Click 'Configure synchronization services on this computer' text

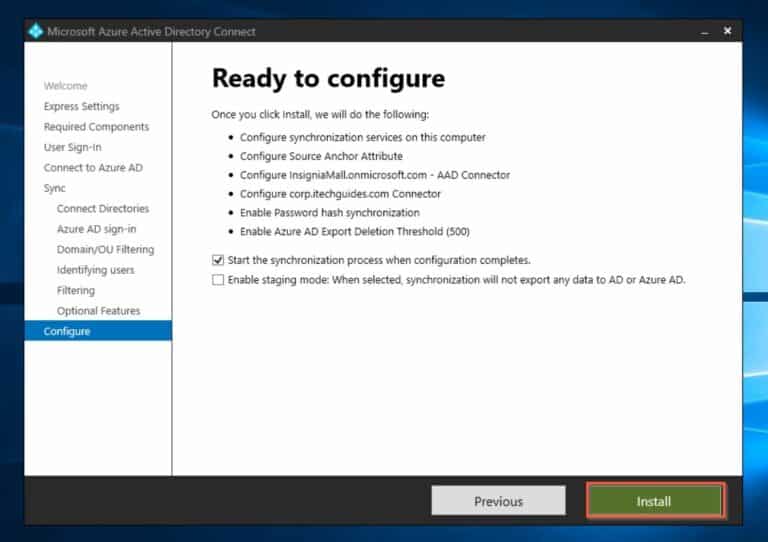tap(362, 138)
